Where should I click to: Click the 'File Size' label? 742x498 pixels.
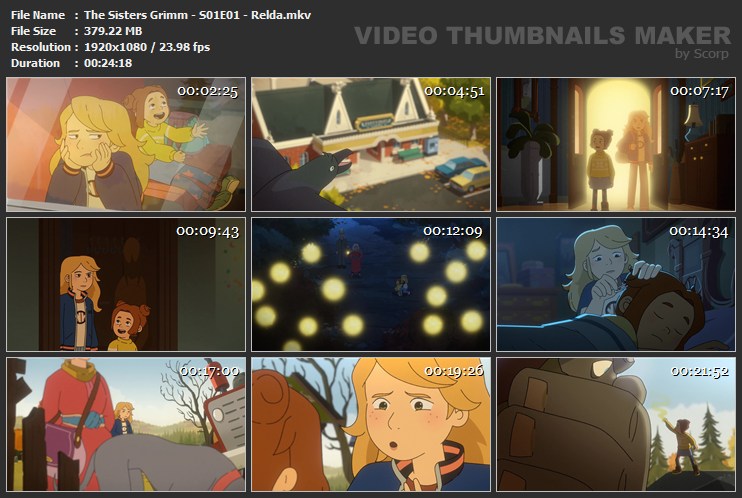34,31
